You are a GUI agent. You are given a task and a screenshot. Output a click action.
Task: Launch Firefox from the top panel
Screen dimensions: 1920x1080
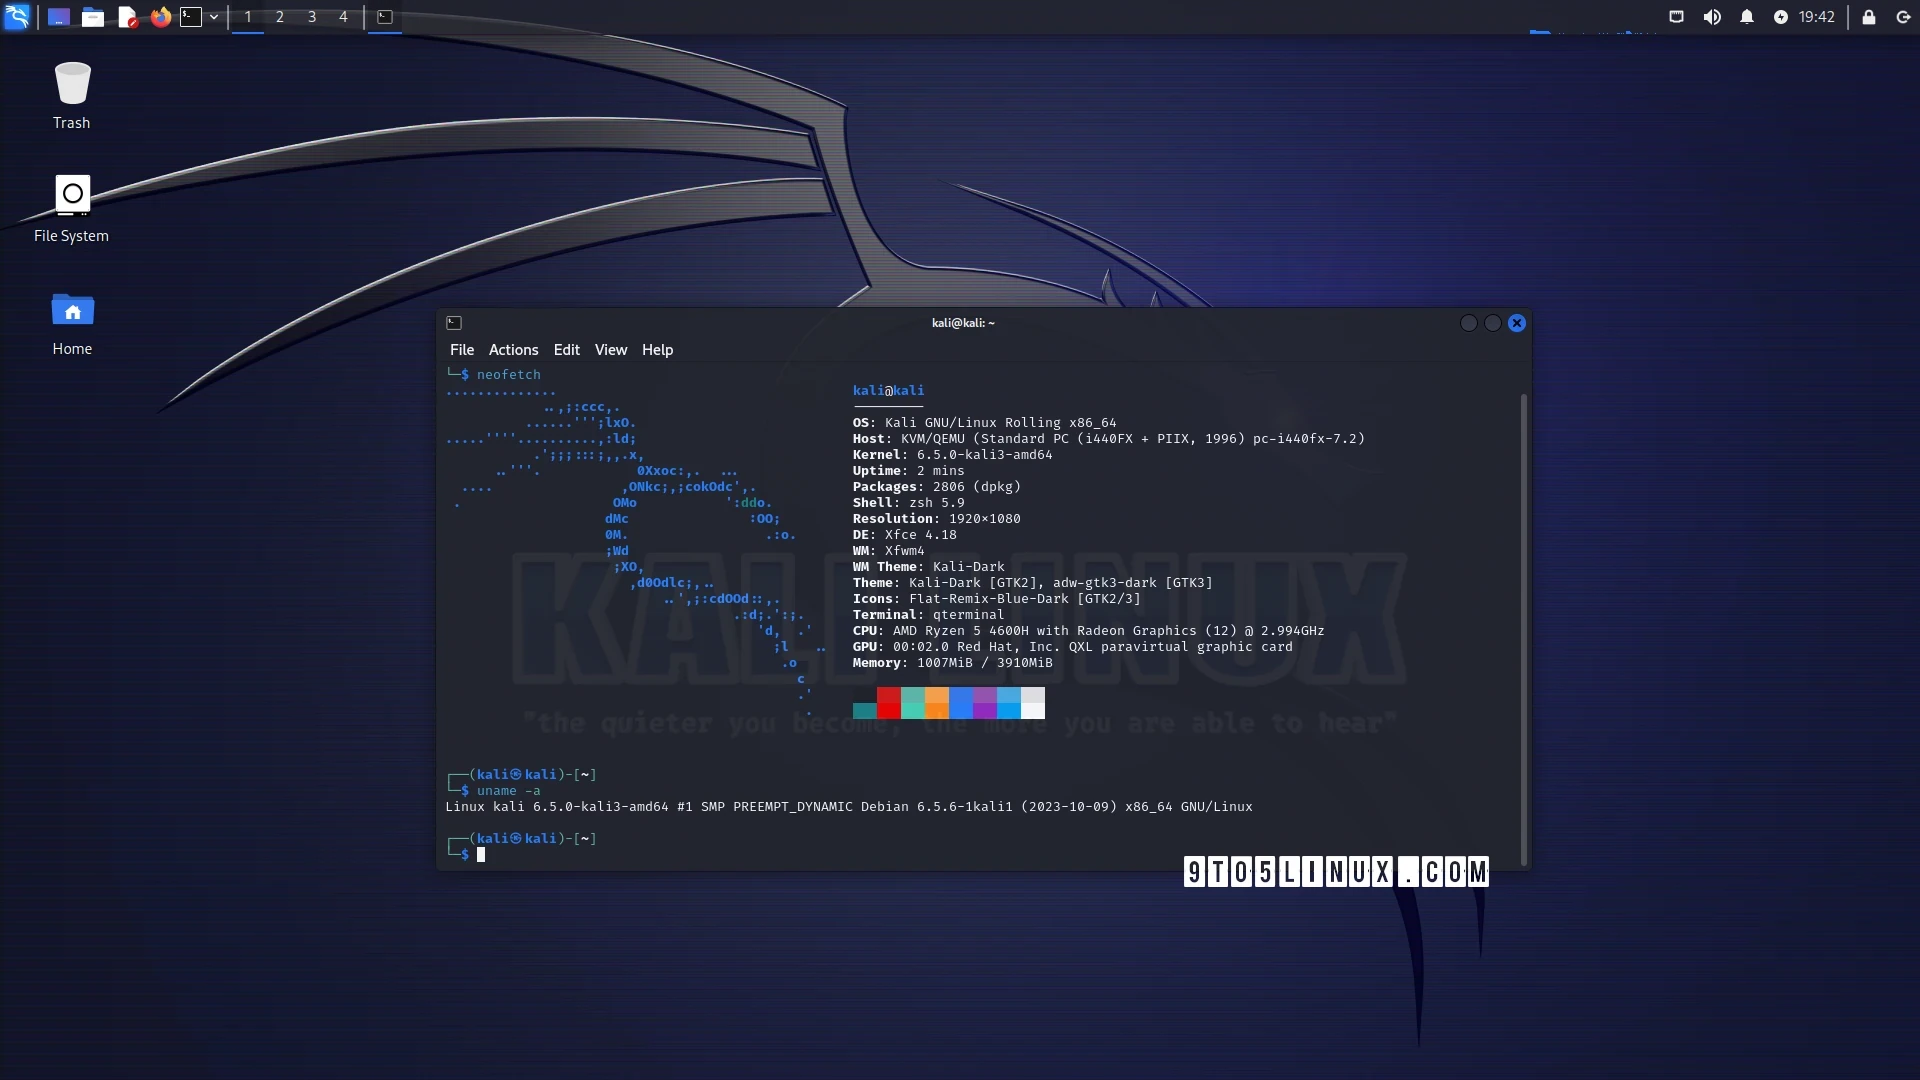pyautogui.click(x=160, y=17)
